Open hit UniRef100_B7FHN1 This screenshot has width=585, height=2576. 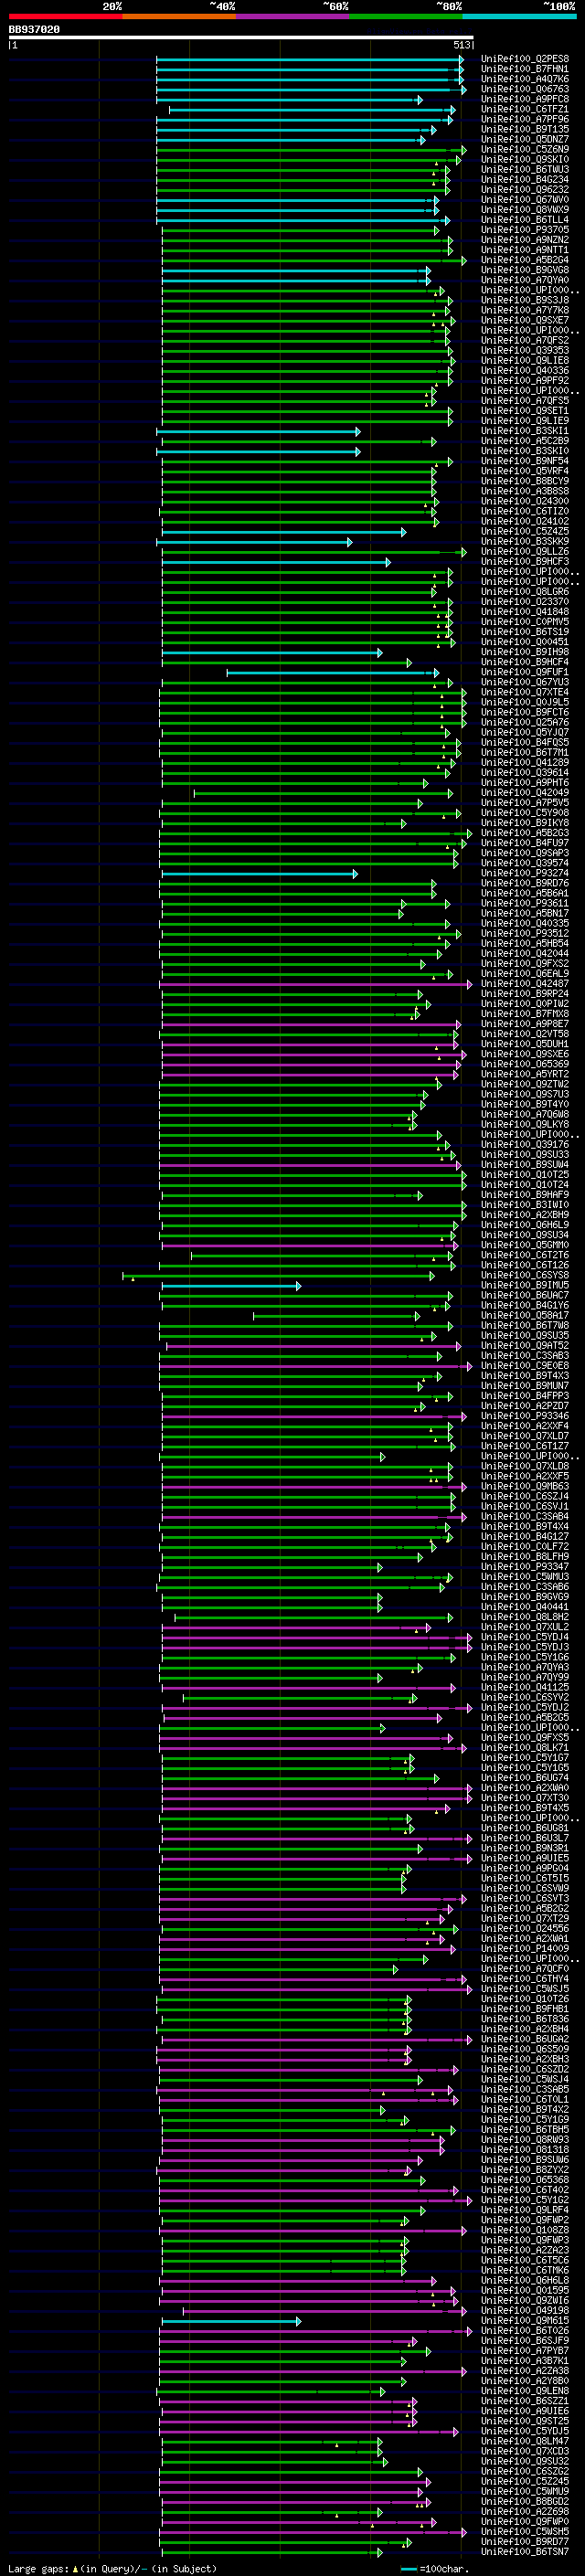525,69
